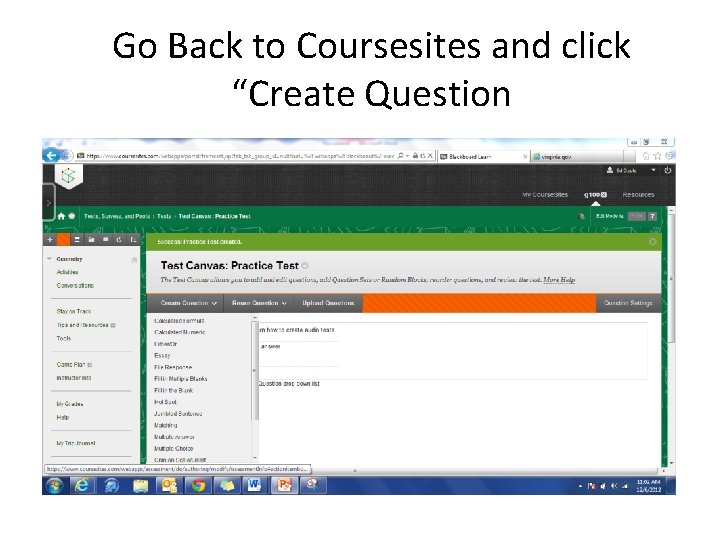Click the browser back arrow button
Viewport: 720px width, 540px height.
51,156
